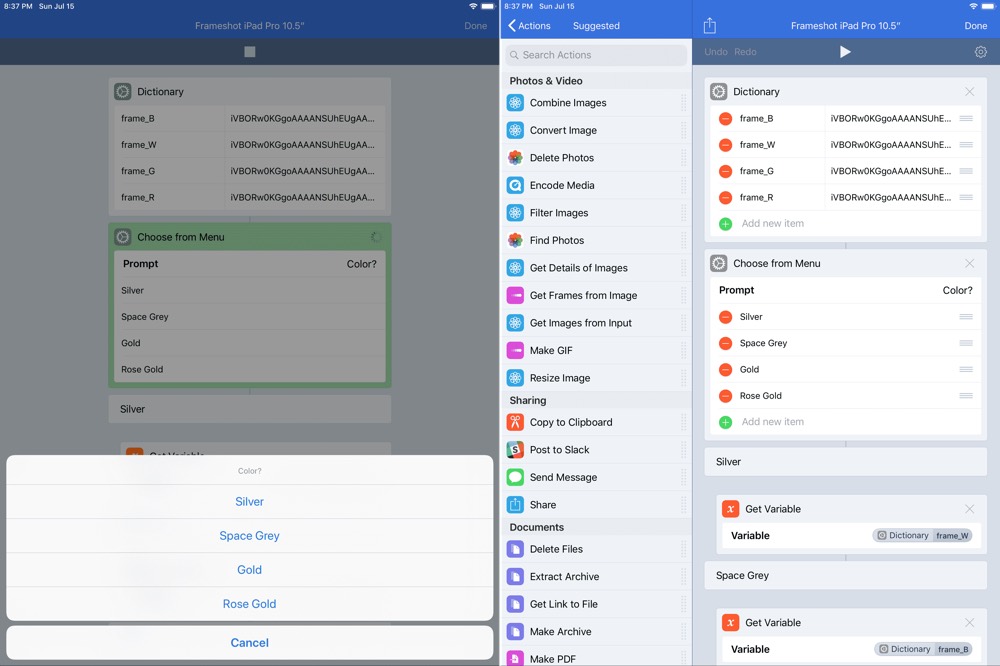Screen dimensions: 1000x666
Task: Choose Gold in the Color? menu
Action: 249,570
